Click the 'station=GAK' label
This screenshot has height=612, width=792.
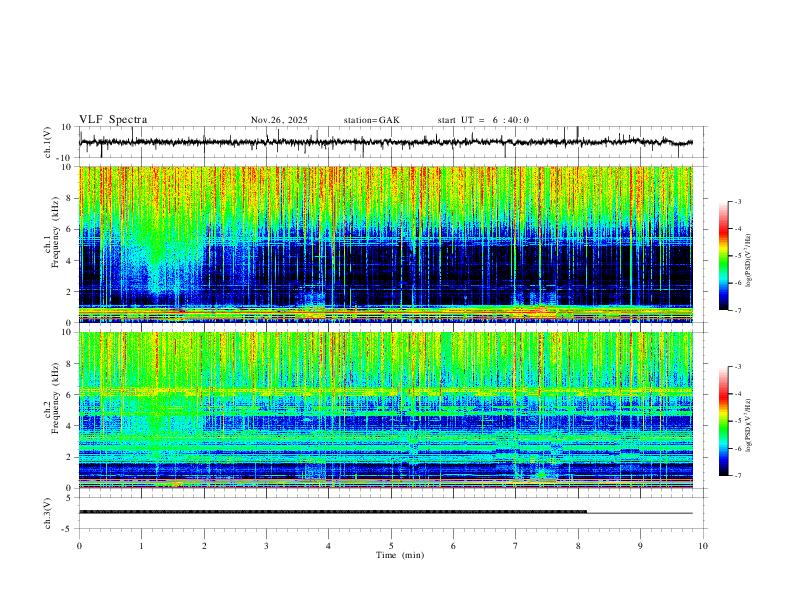click(x=372, y=120)
